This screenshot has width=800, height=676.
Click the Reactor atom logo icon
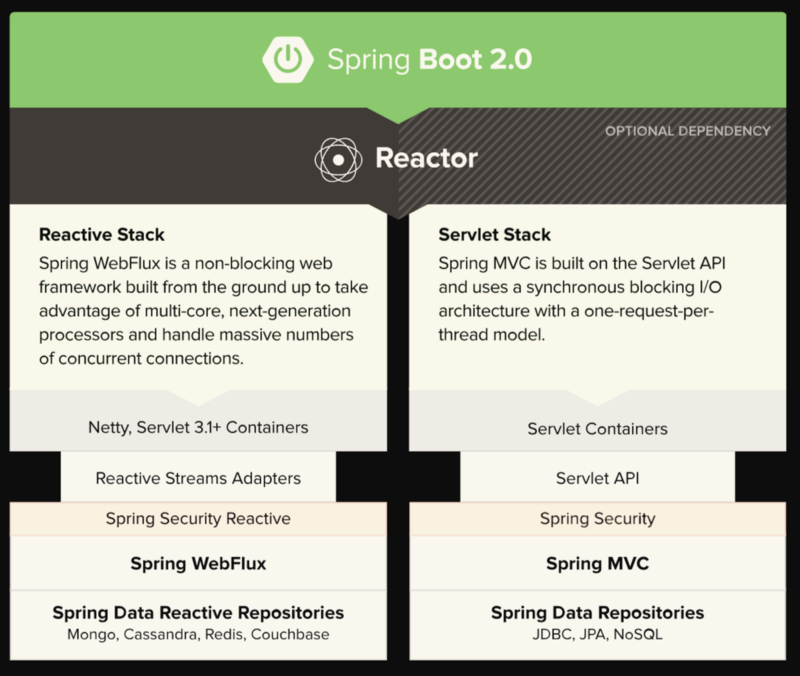[x=338, y=160]
